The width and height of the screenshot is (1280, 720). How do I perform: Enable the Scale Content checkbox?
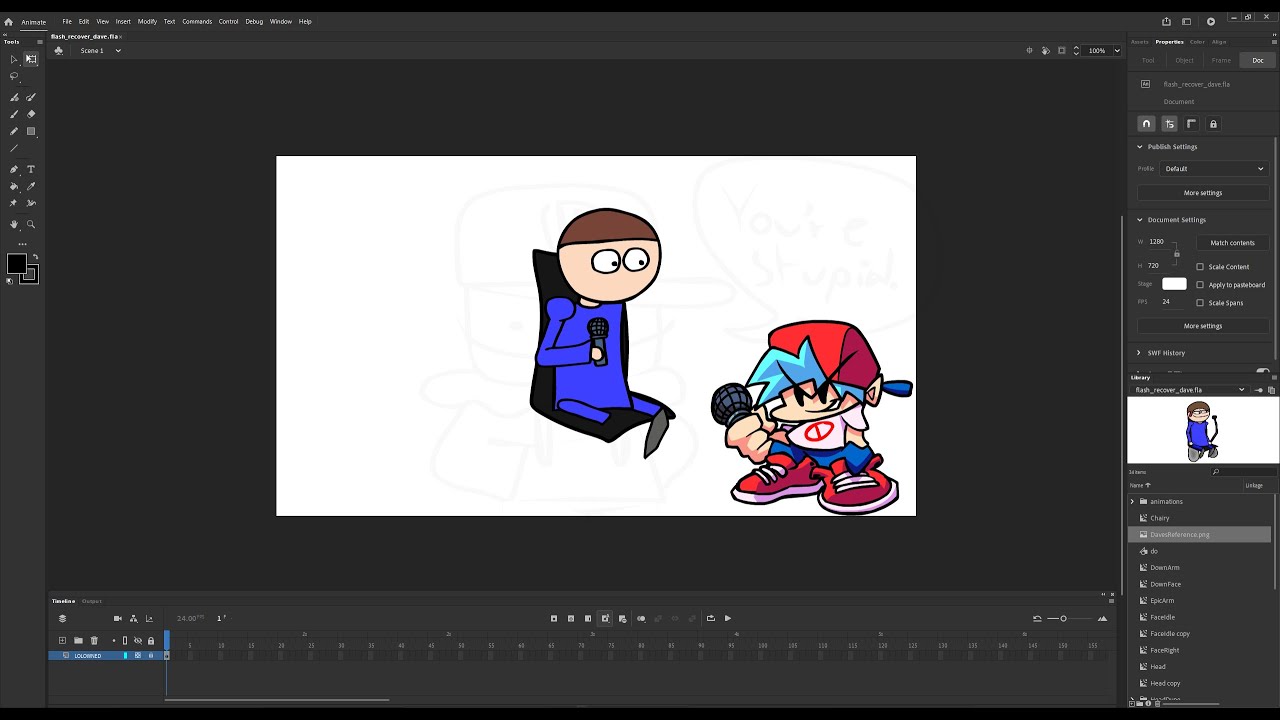click(x=1200, y=267)
